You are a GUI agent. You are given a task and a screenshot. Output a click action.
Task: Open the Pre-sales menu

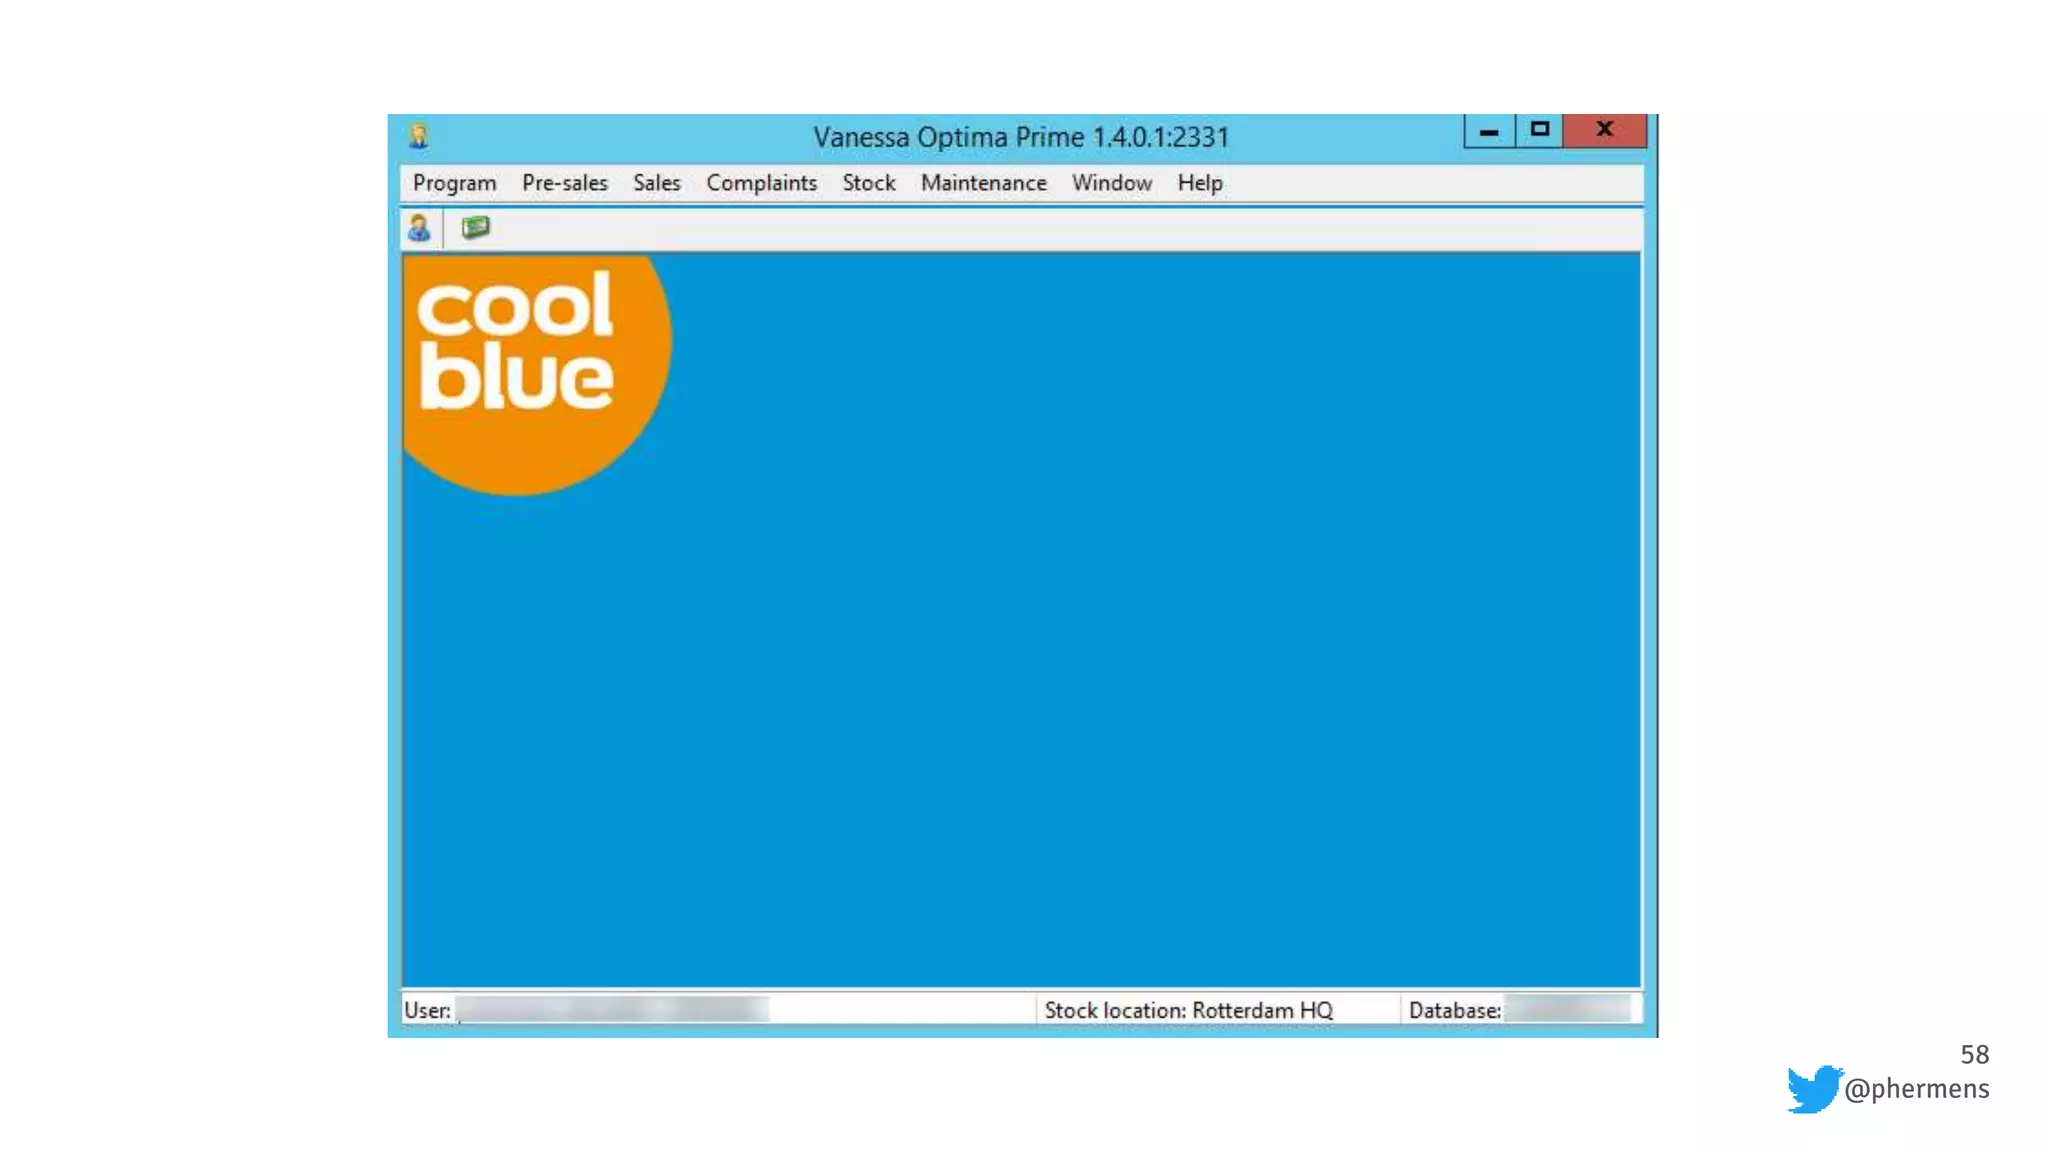[565, 183]
